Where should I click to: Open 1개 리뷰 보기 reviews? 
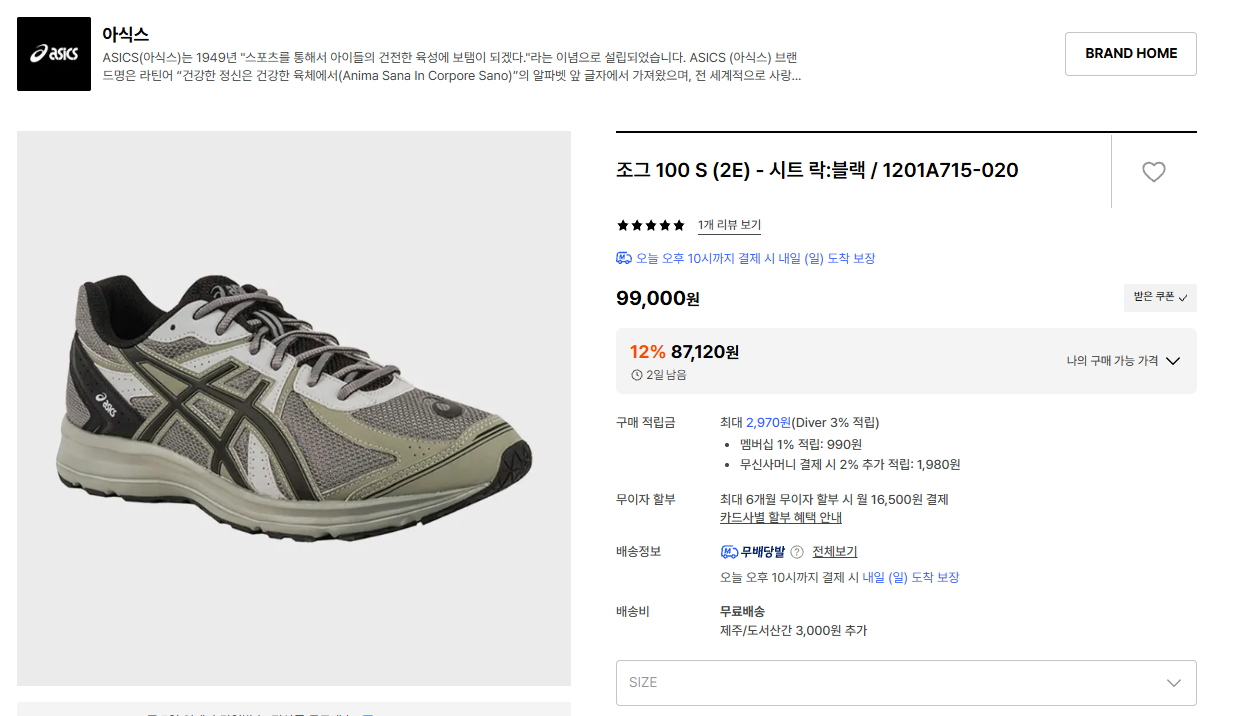[x=729, y=225]
